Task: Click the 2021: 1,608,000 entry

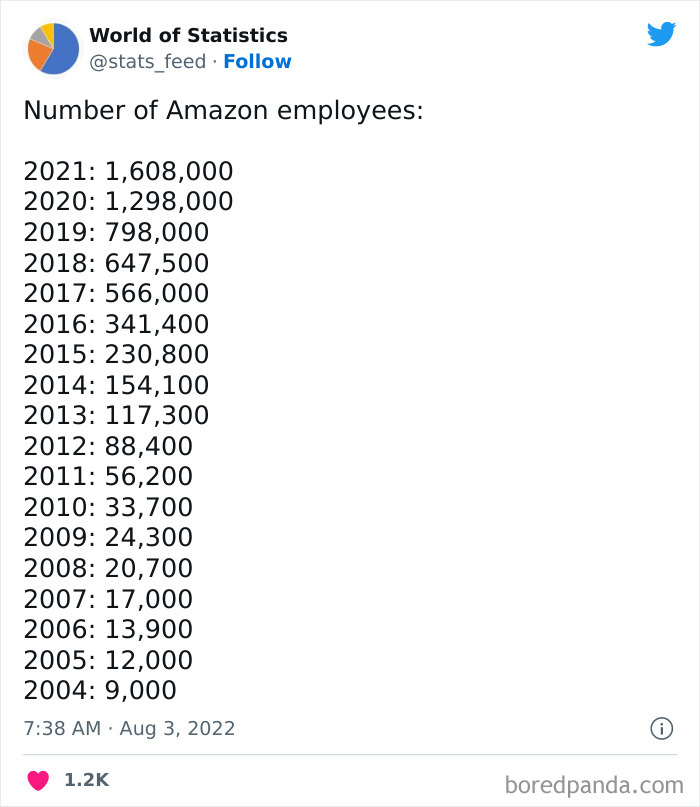Action: click(128, 171)
